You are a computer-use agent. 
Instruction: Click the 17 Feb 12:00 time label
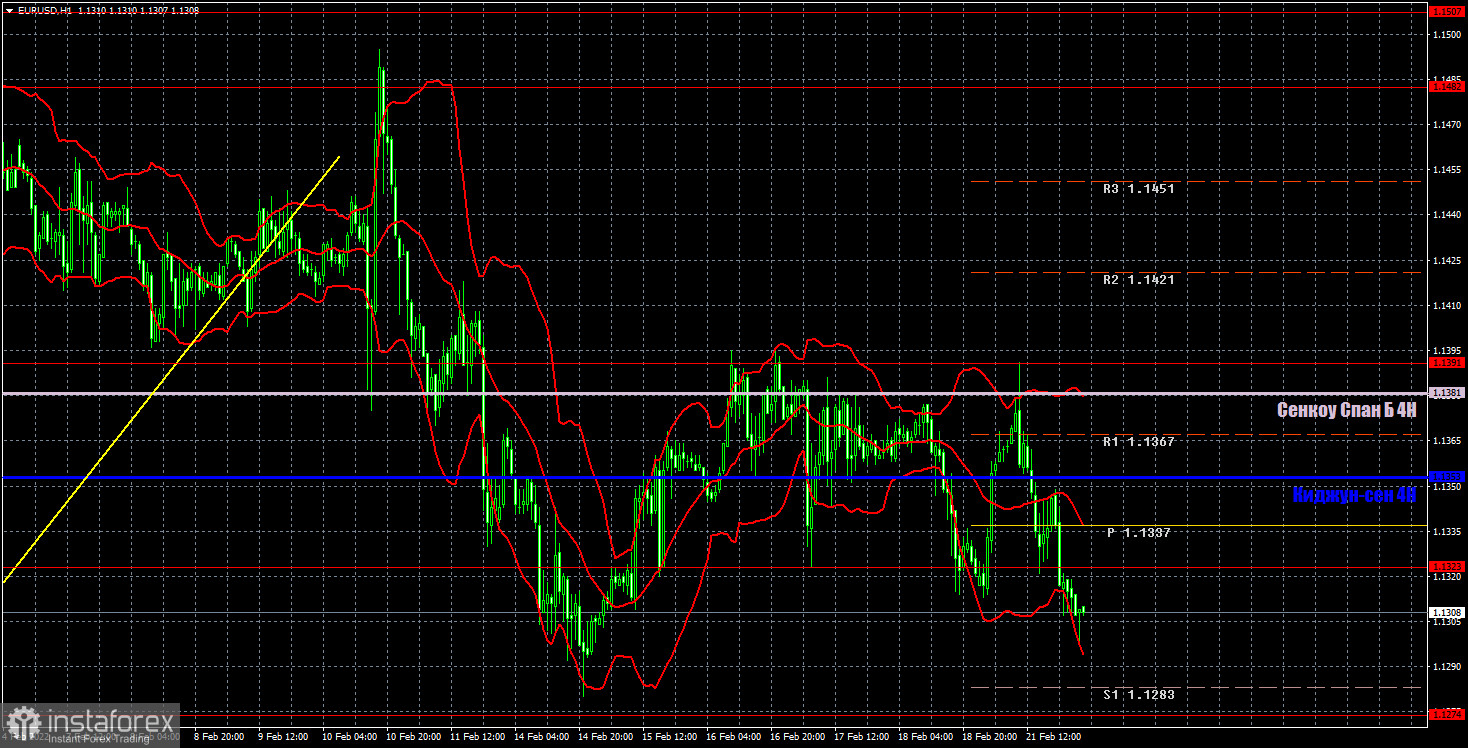point(861,738)
